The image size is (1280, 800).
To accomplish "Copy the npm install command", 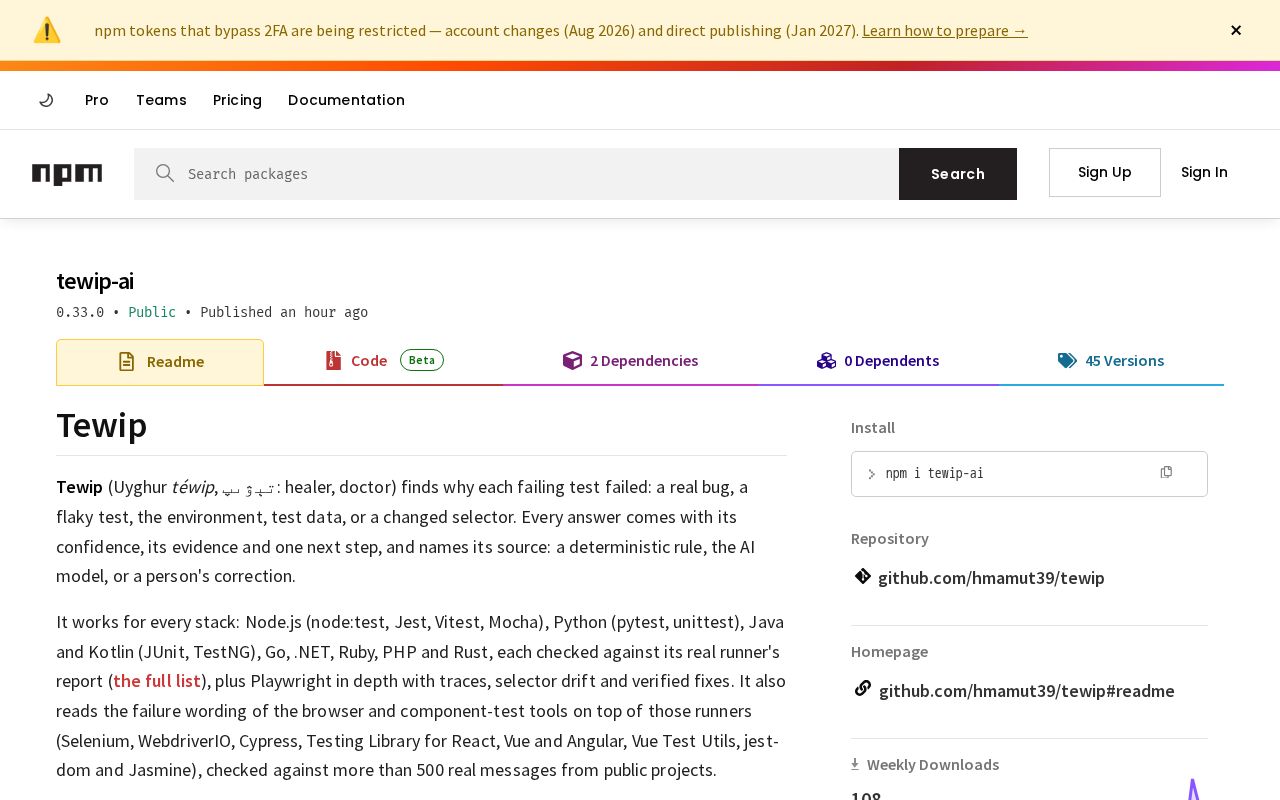I will (x=1166, y=472).
